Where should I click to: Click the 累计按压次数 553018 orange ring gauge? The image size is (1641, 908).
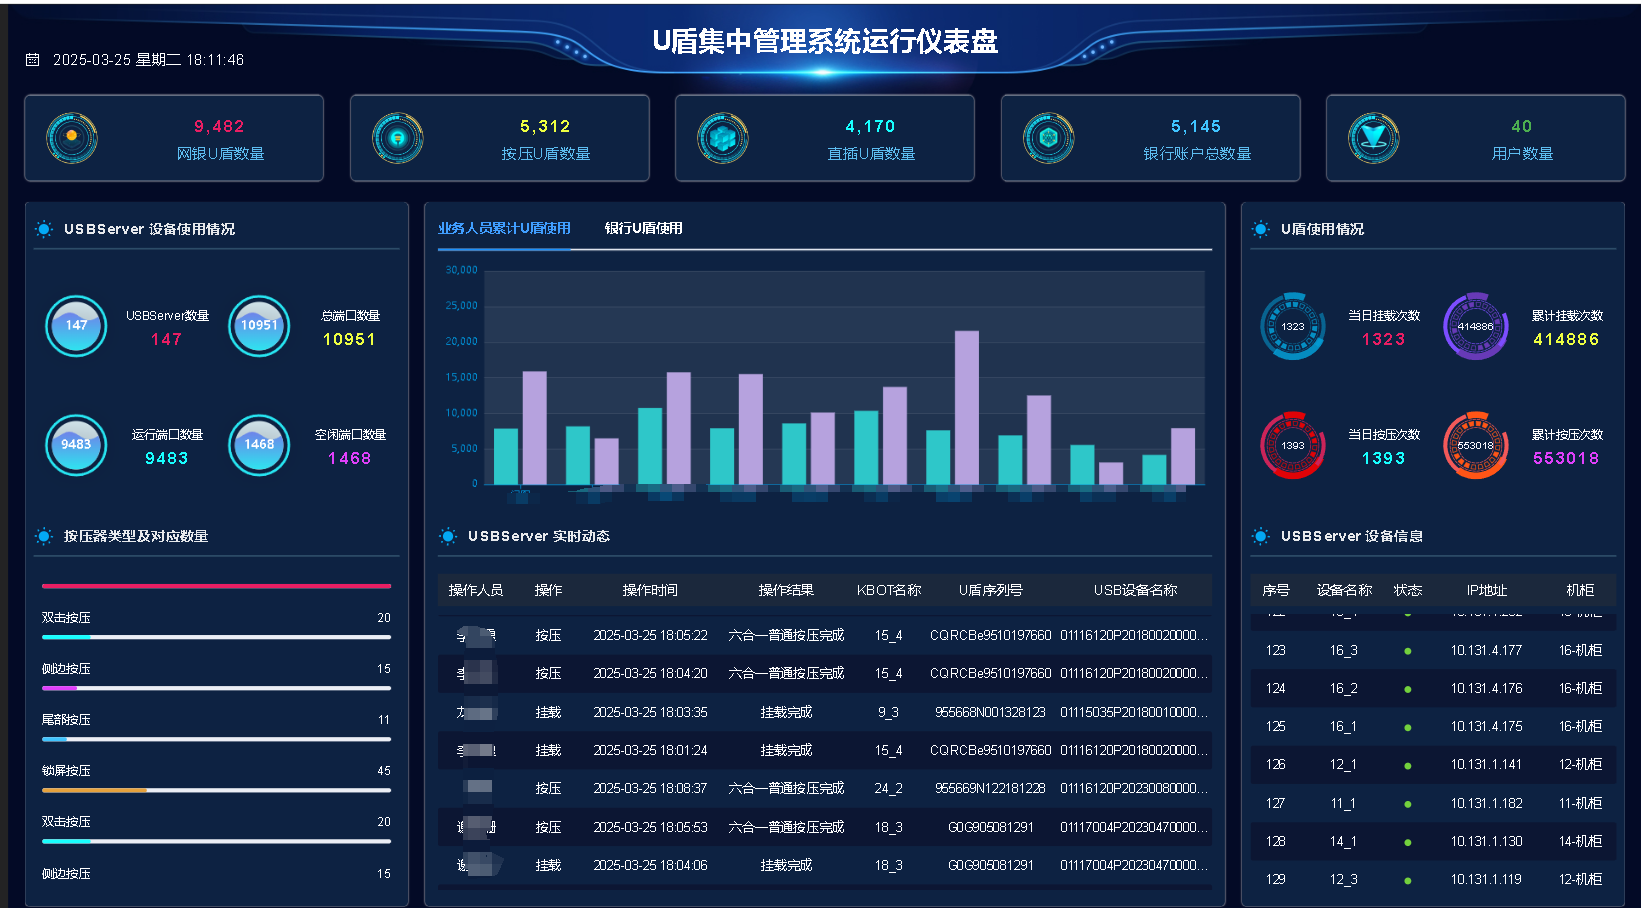1475,445
